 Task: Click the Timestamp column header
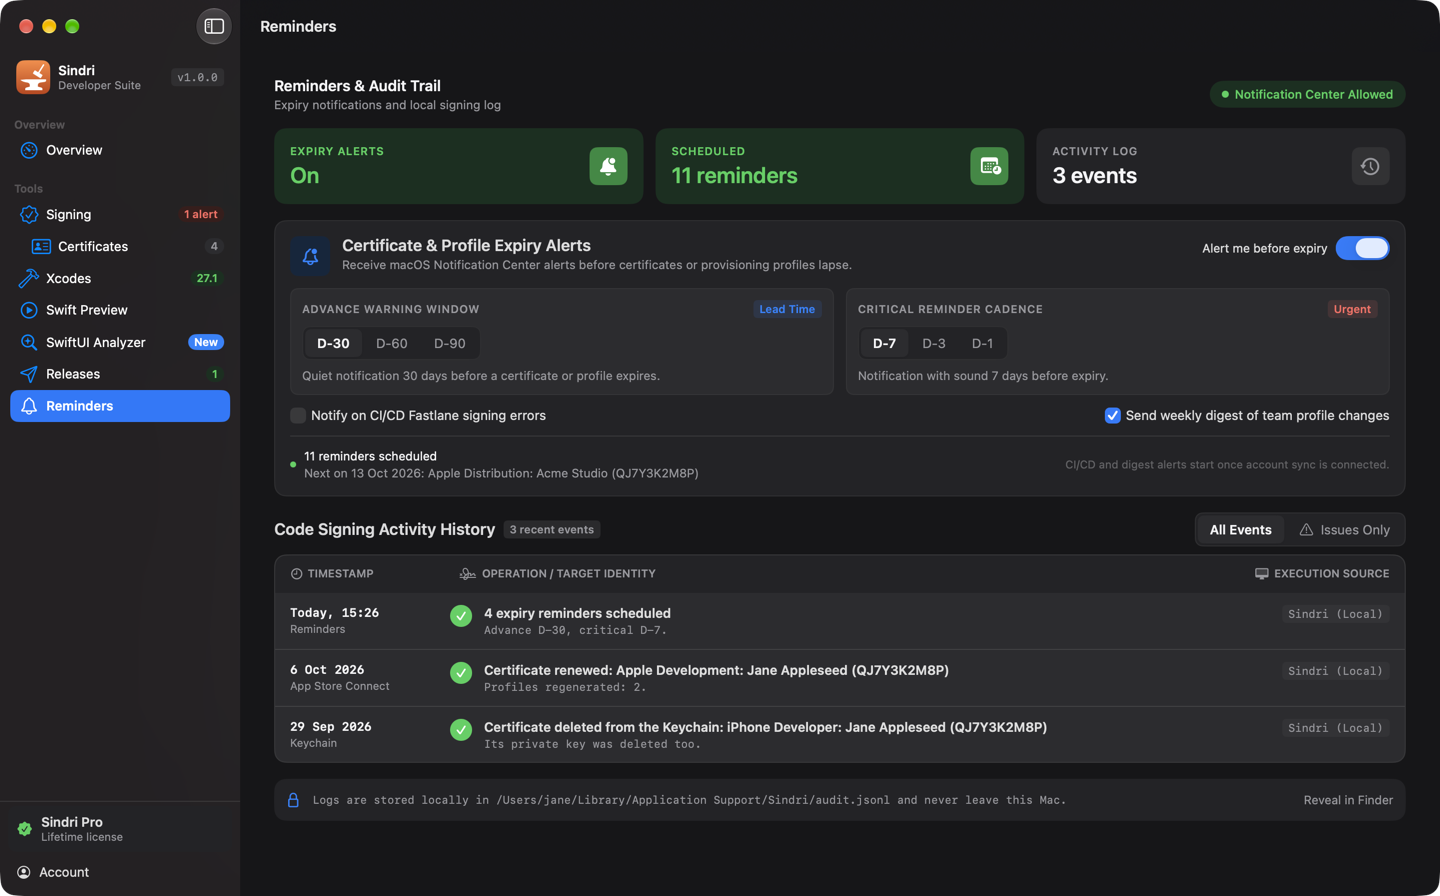pyautogui.click(x=332, y=574)
